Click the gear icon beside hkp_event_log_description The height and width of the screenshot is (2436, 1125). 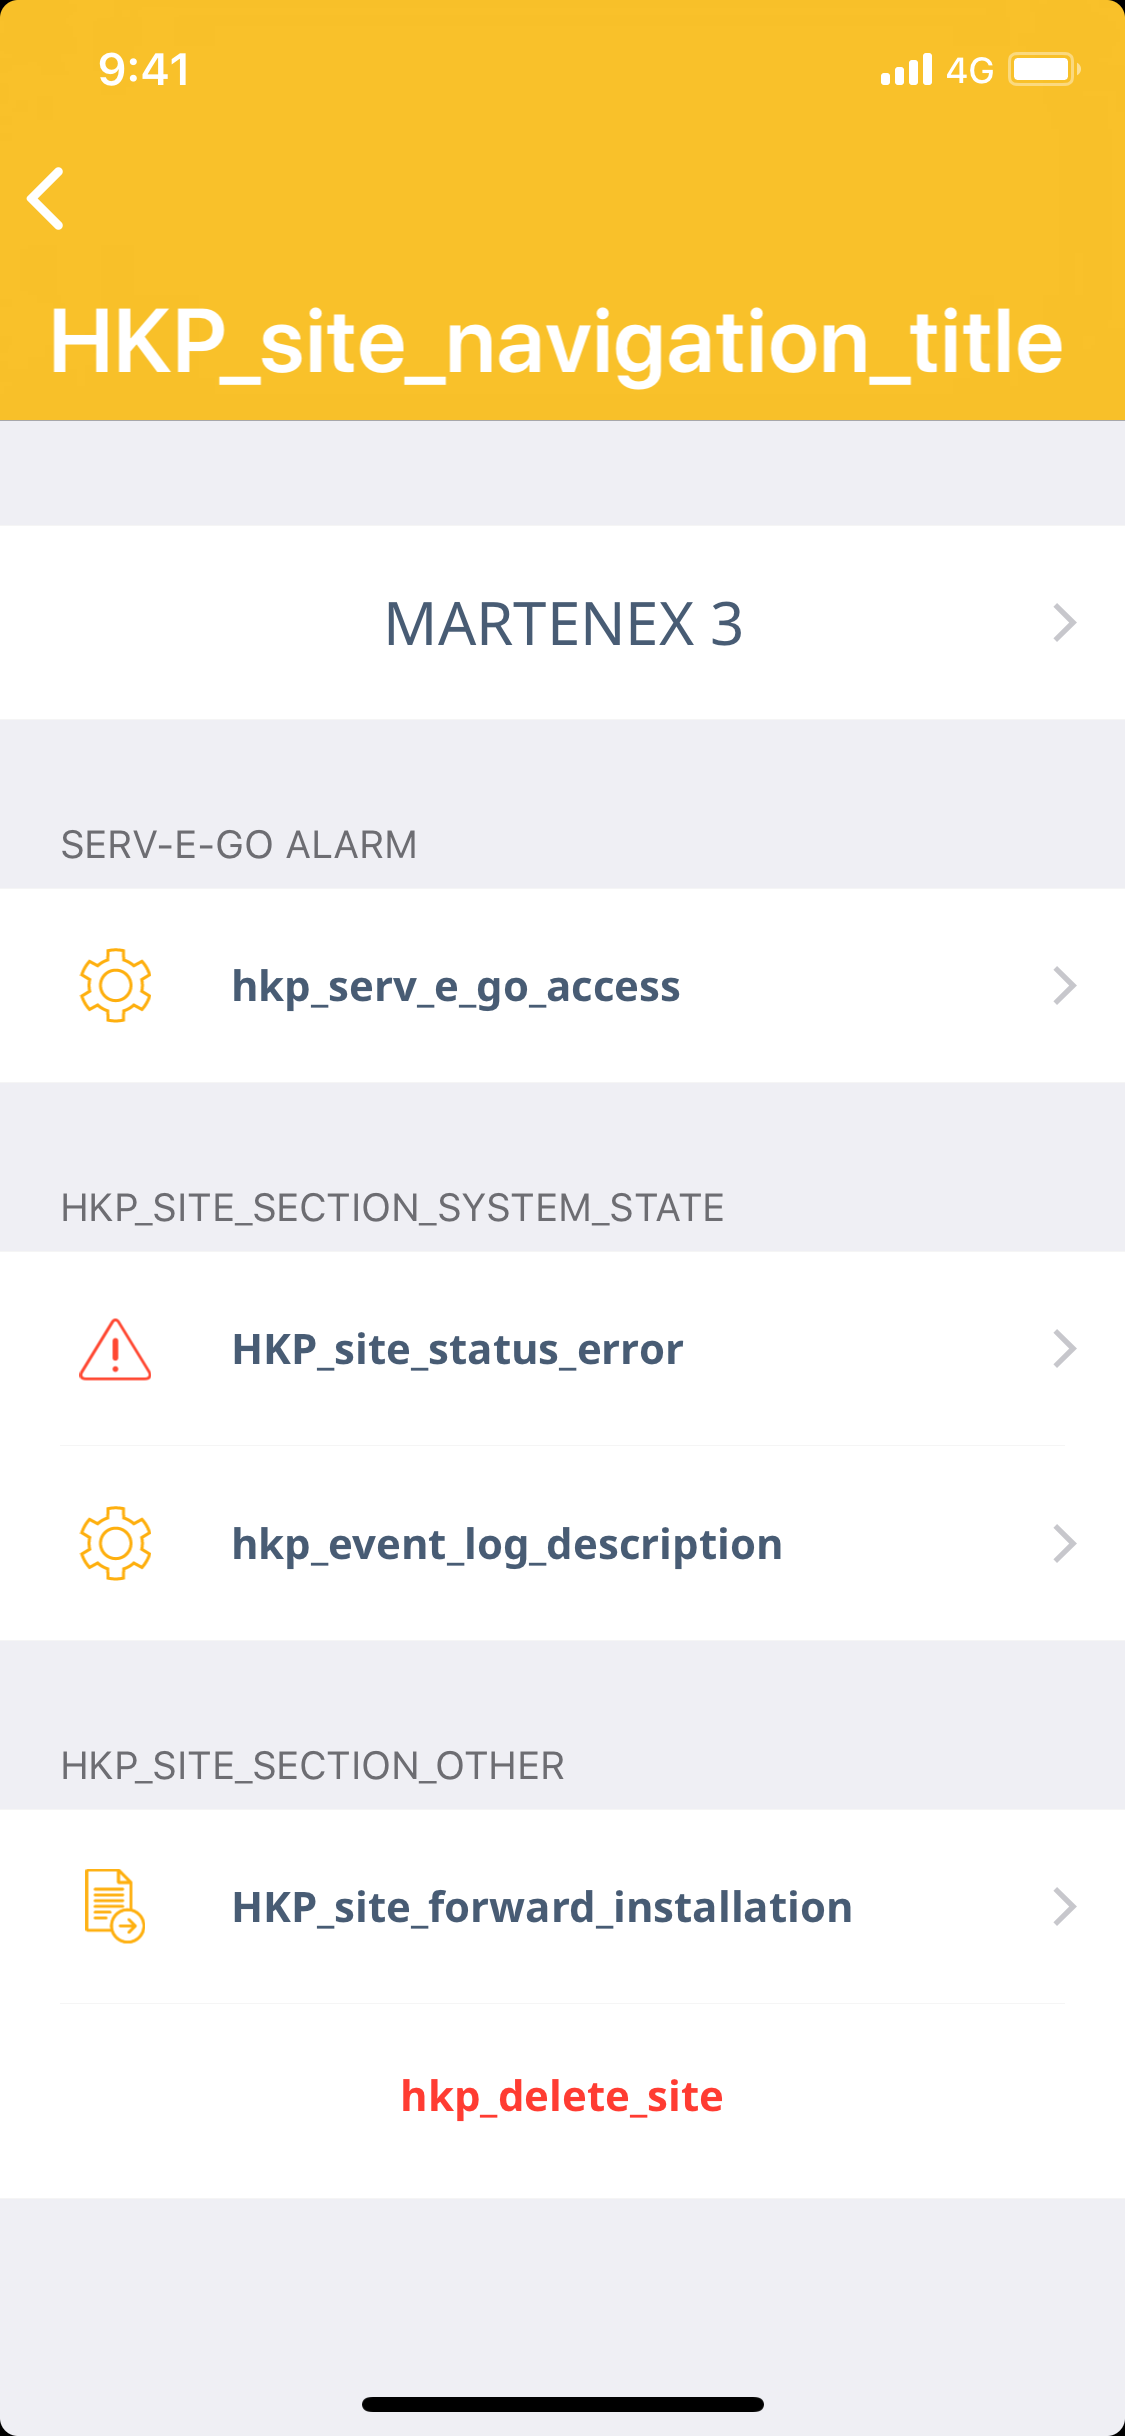tap(115, 1543)
